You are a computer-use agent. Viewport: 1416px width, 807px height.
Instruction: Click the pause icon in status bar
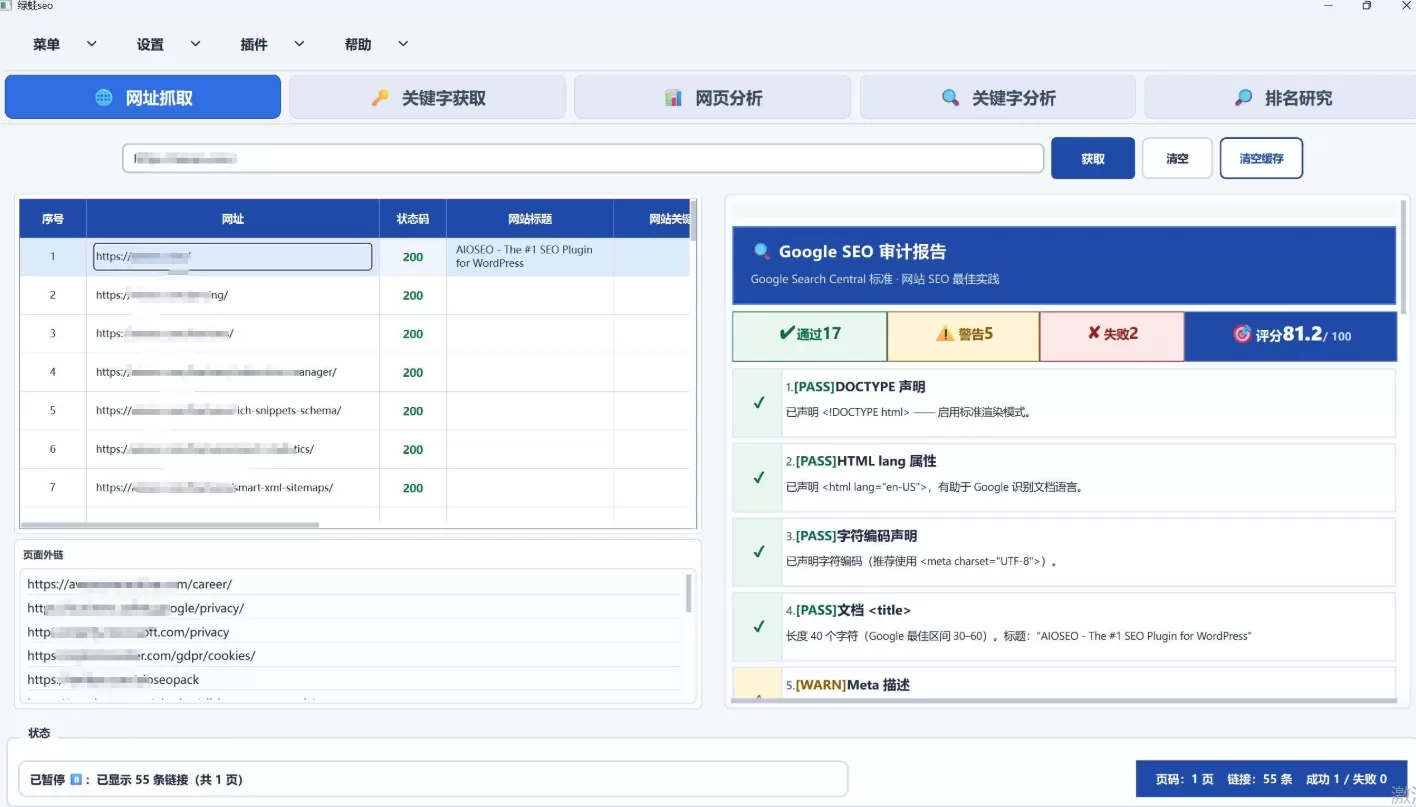point(76,779)
